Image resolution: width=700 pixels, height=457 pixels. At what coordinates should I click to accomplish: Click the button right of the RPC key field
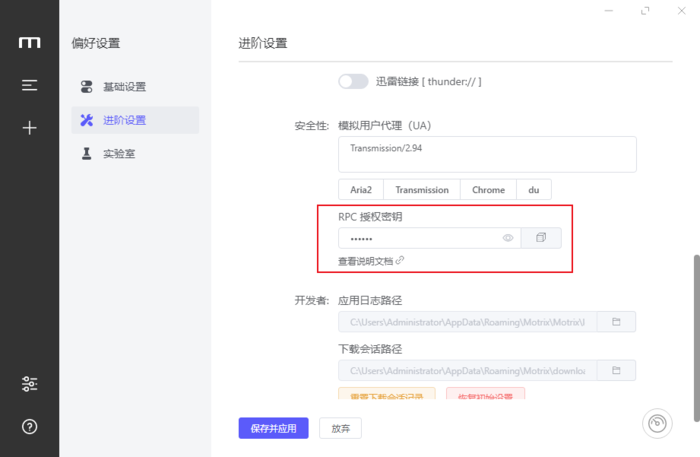[541, 238]
